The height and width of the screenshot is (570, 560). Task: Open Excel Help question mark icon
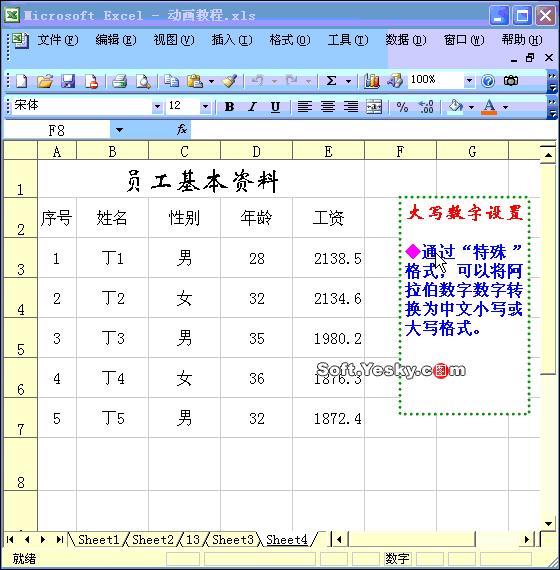coord(488,81)
